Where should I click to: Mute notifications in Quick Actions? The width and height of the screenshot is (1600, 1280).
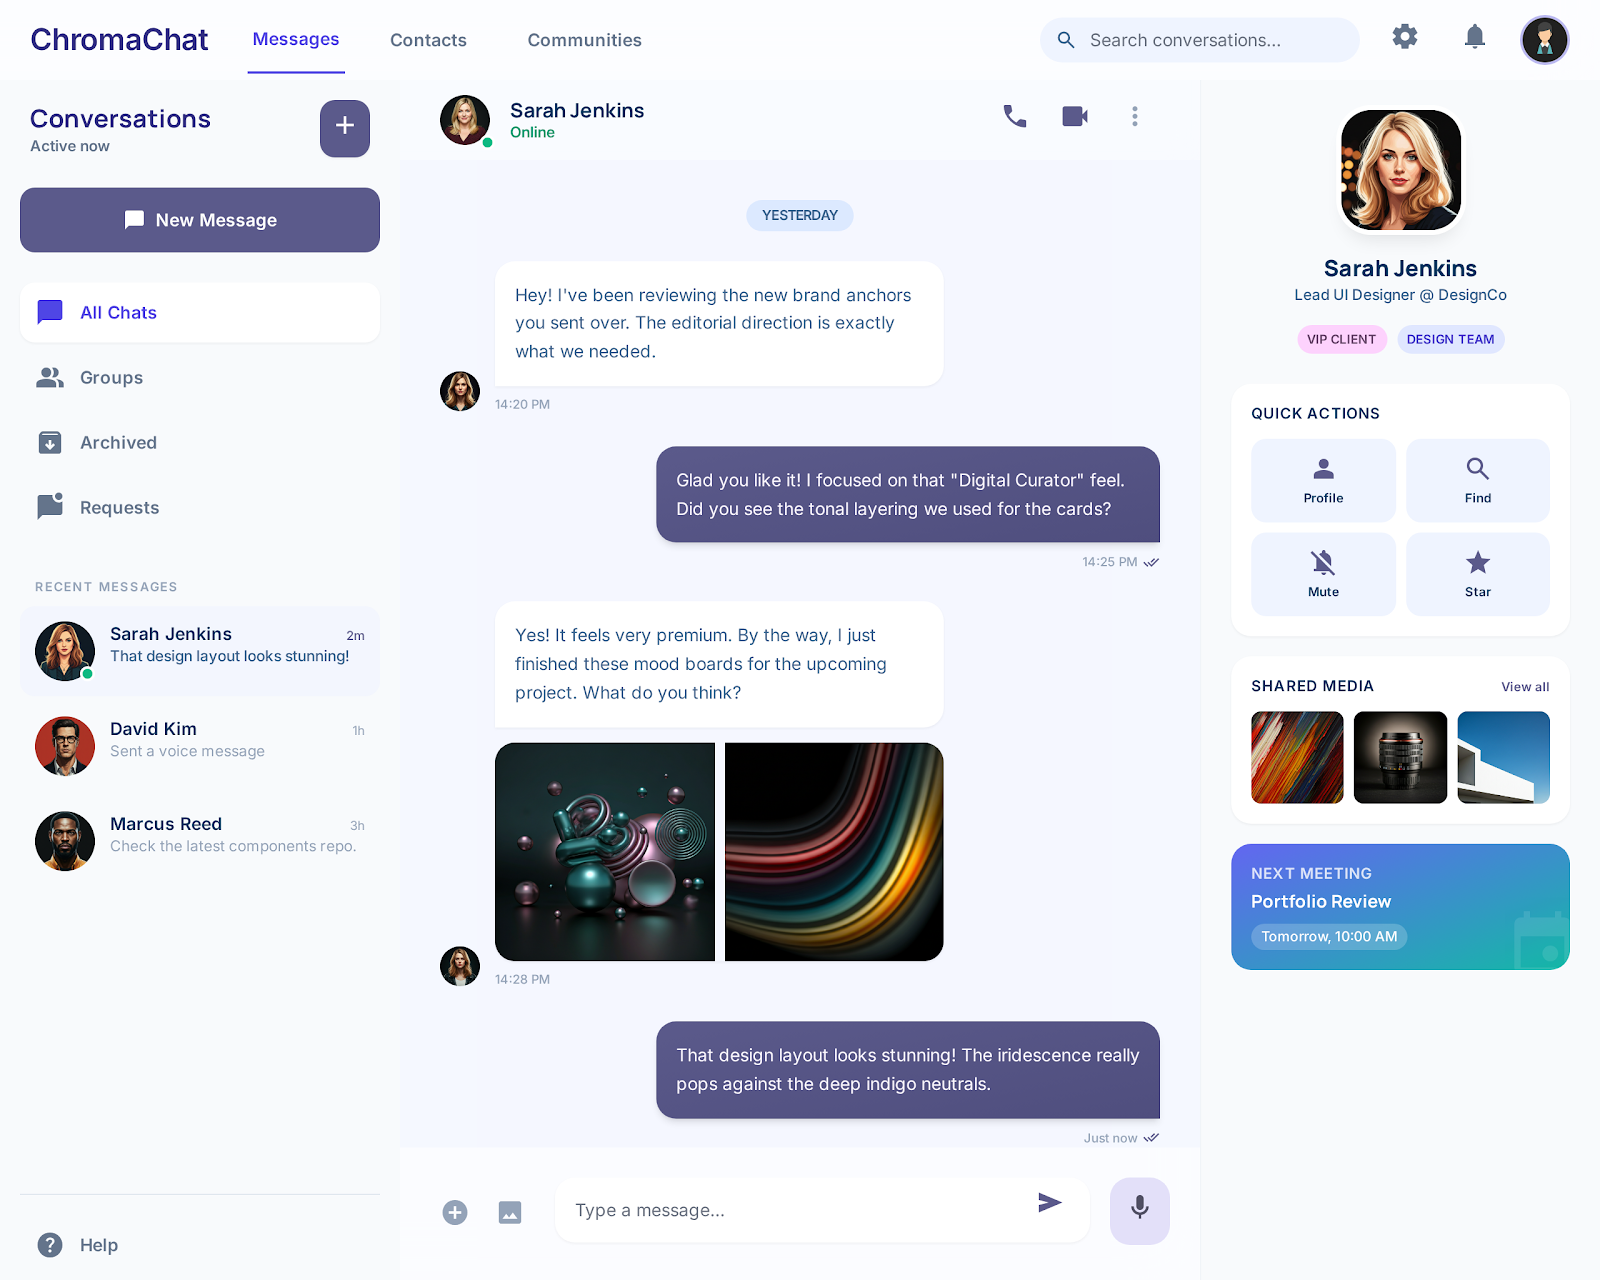pyautogui.click(x=1323, y=574)
